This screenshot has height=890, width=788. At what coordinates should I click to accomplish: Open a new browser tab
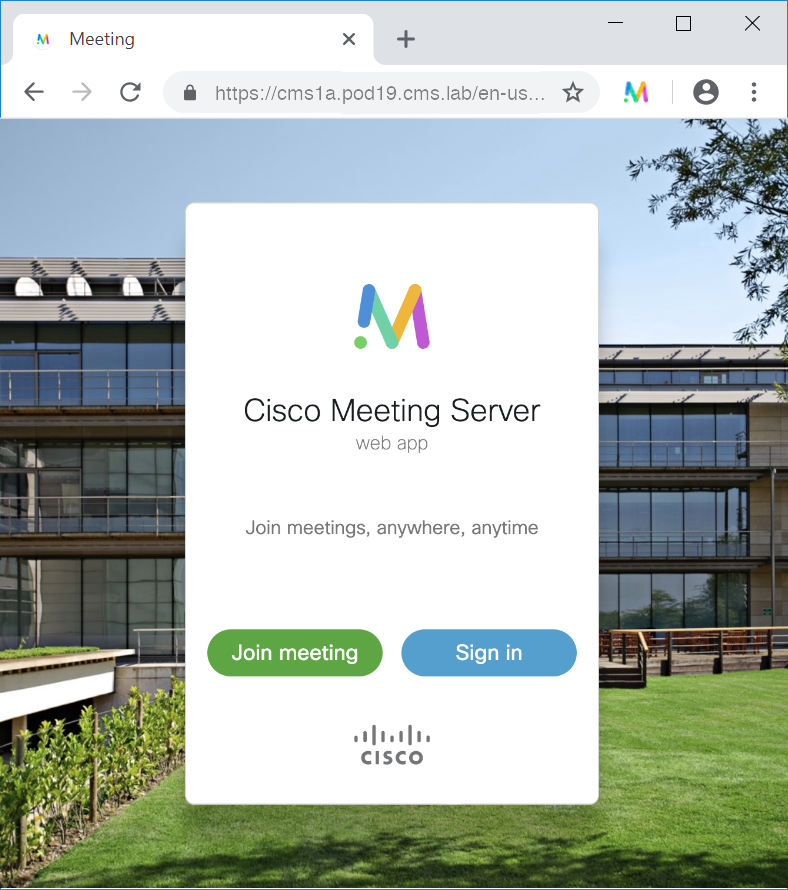point(406,39)
